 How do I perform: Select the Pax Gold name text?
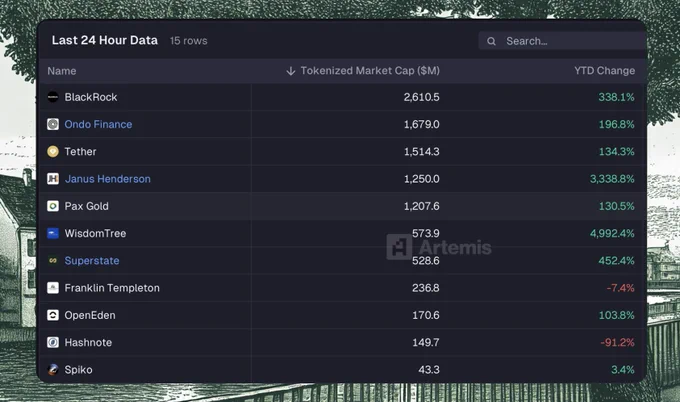[86, 206]
